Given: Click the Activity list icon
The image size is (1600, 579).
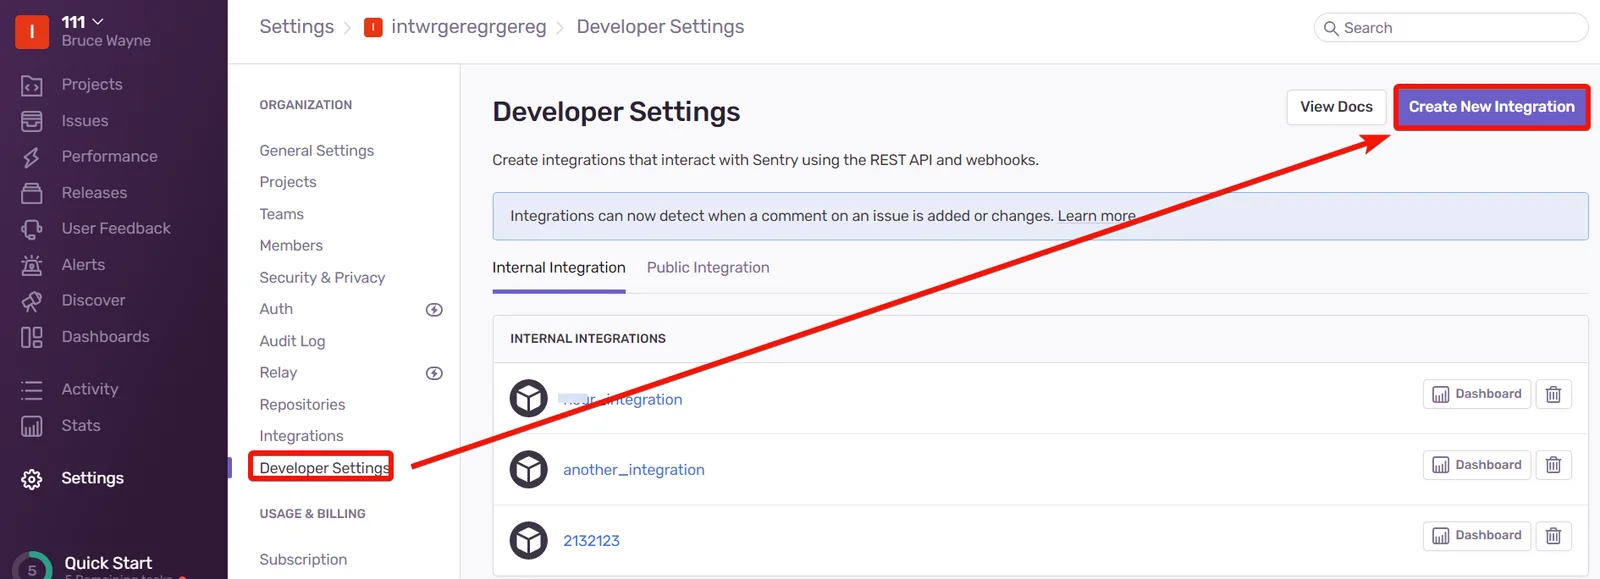Looking at the screenshot, I should coord(32,390).
